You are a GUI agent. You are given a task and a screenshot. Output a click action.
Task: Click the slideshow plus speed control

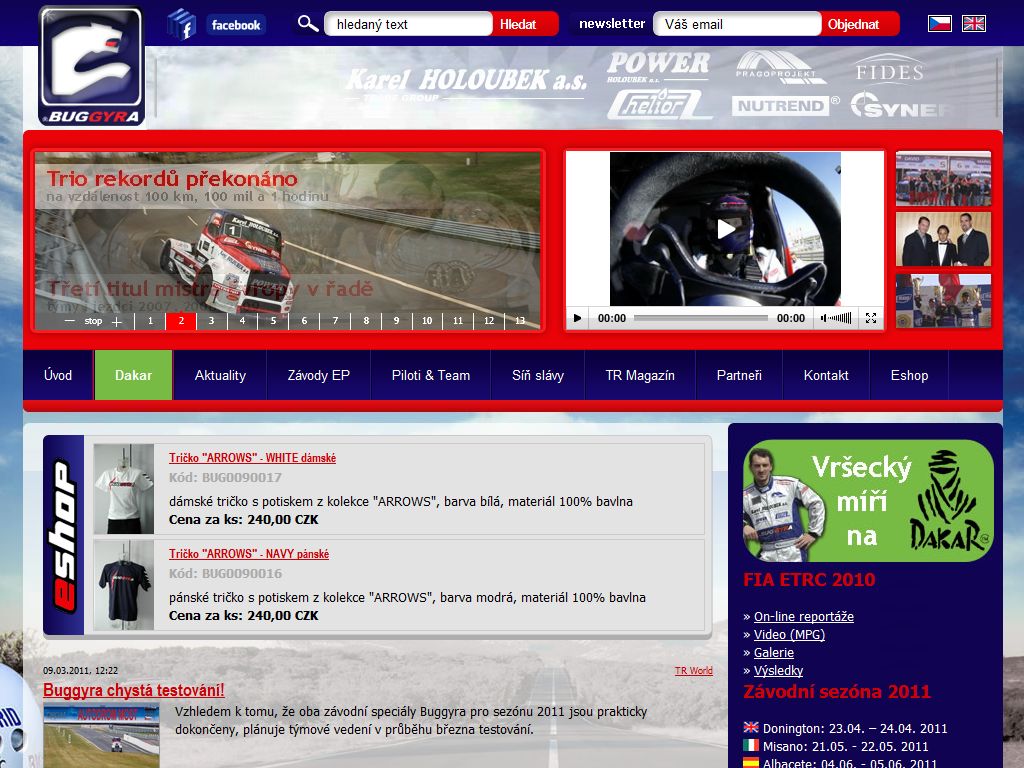coord(117,321)
